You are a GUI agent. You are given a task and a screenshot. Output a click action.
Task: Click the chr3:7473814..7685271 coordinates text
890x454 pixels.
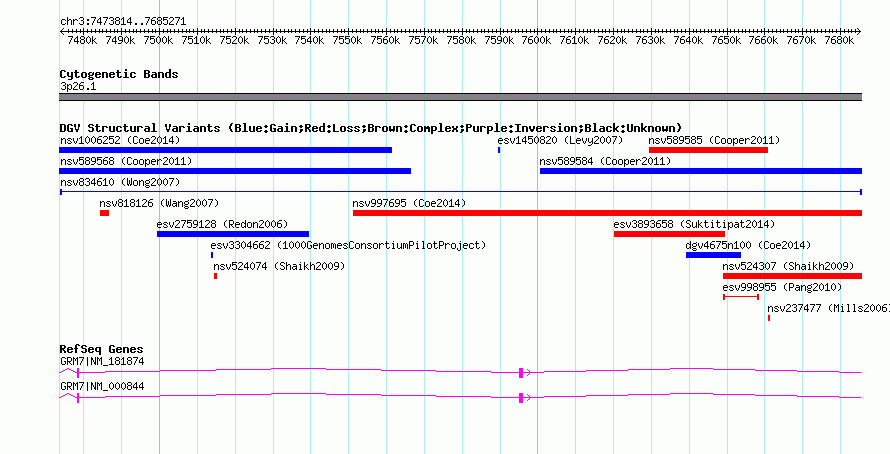(x=123, y=21)
